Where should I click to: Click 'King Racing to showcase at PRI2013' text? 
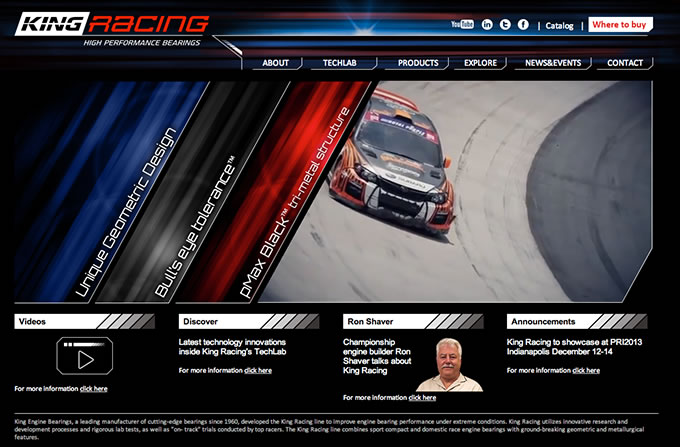coord(575,342)
